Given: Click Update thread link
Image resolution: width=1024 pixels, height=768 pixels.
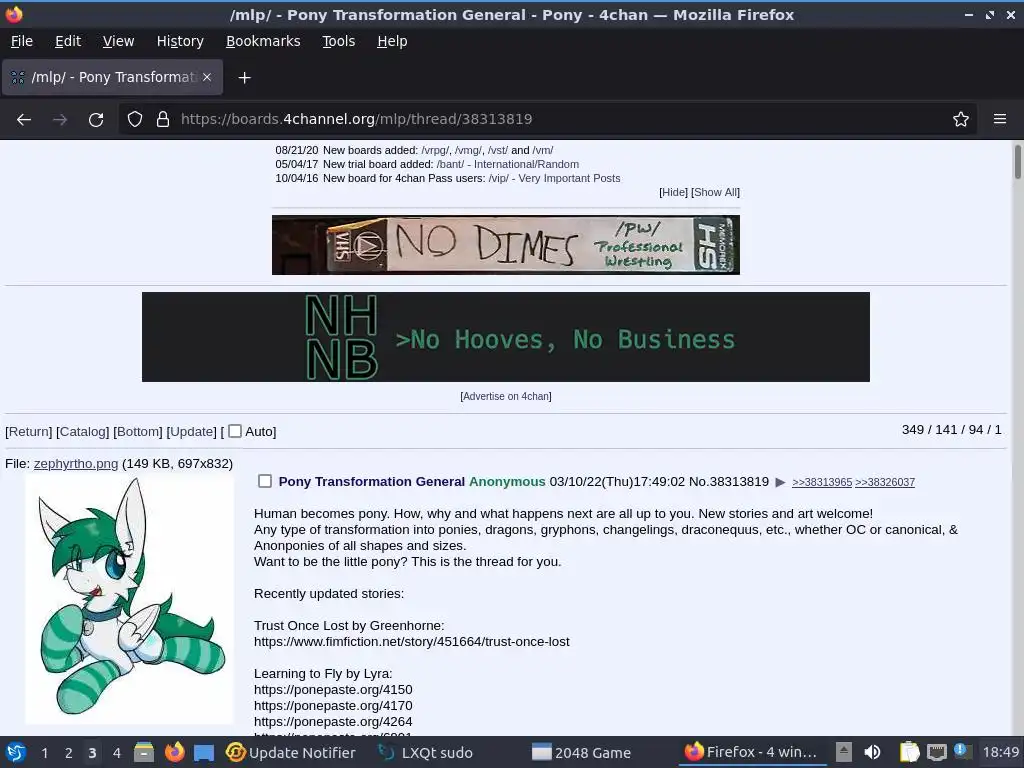Looking at the screenshot, I should click(x=191, y=432).
